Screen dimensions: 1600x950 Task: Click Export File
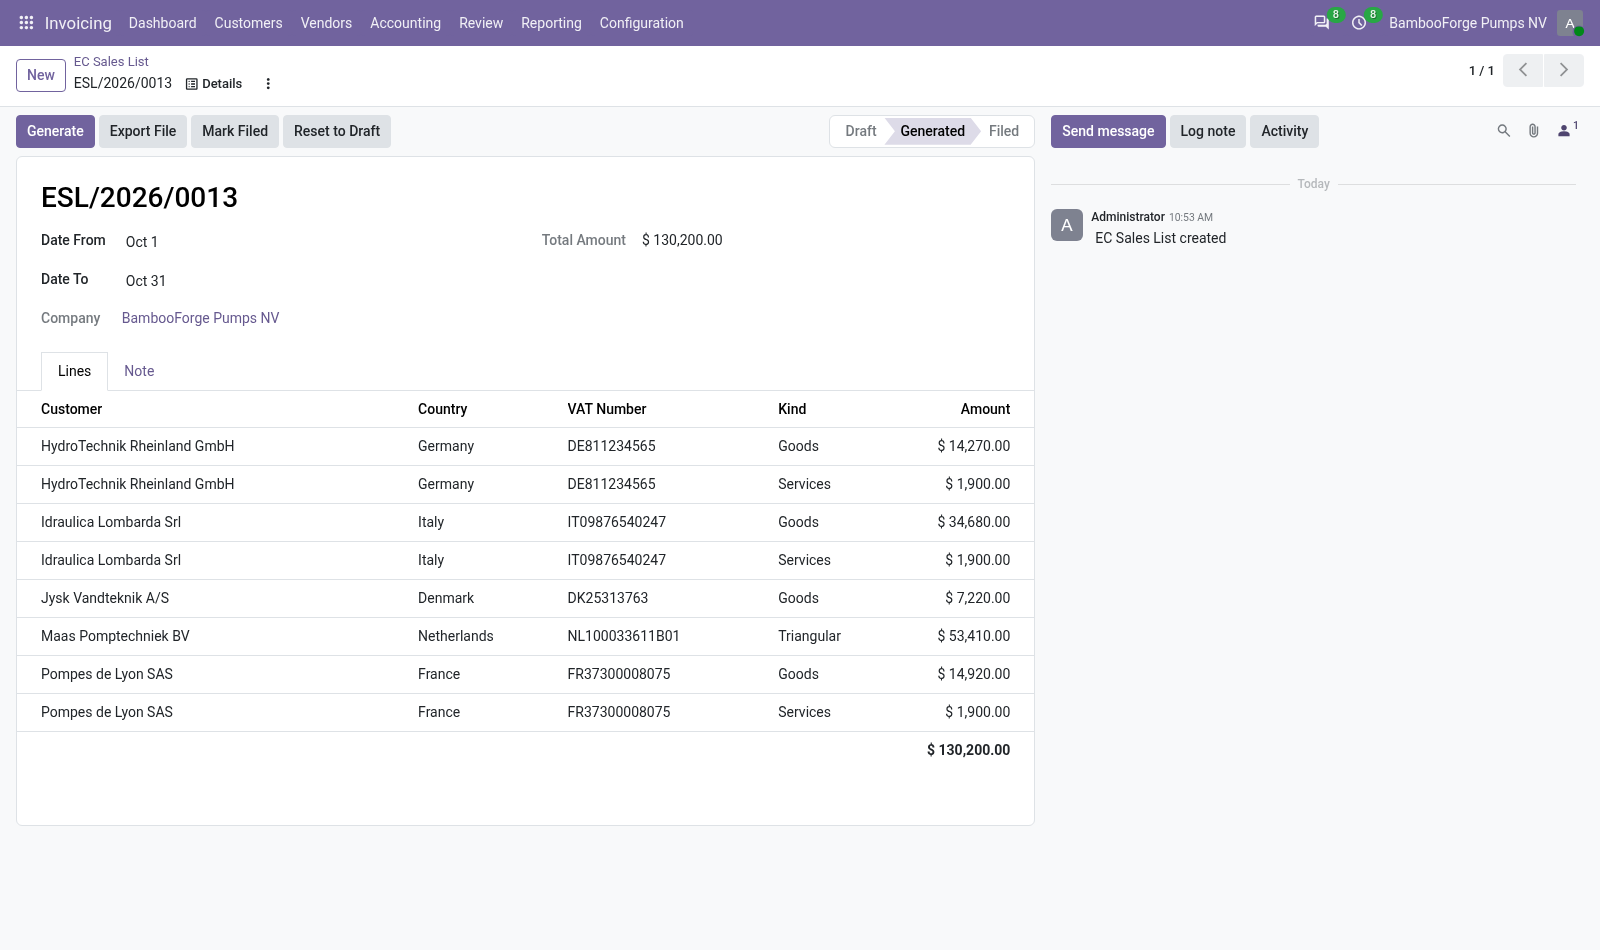coord(143,131)
